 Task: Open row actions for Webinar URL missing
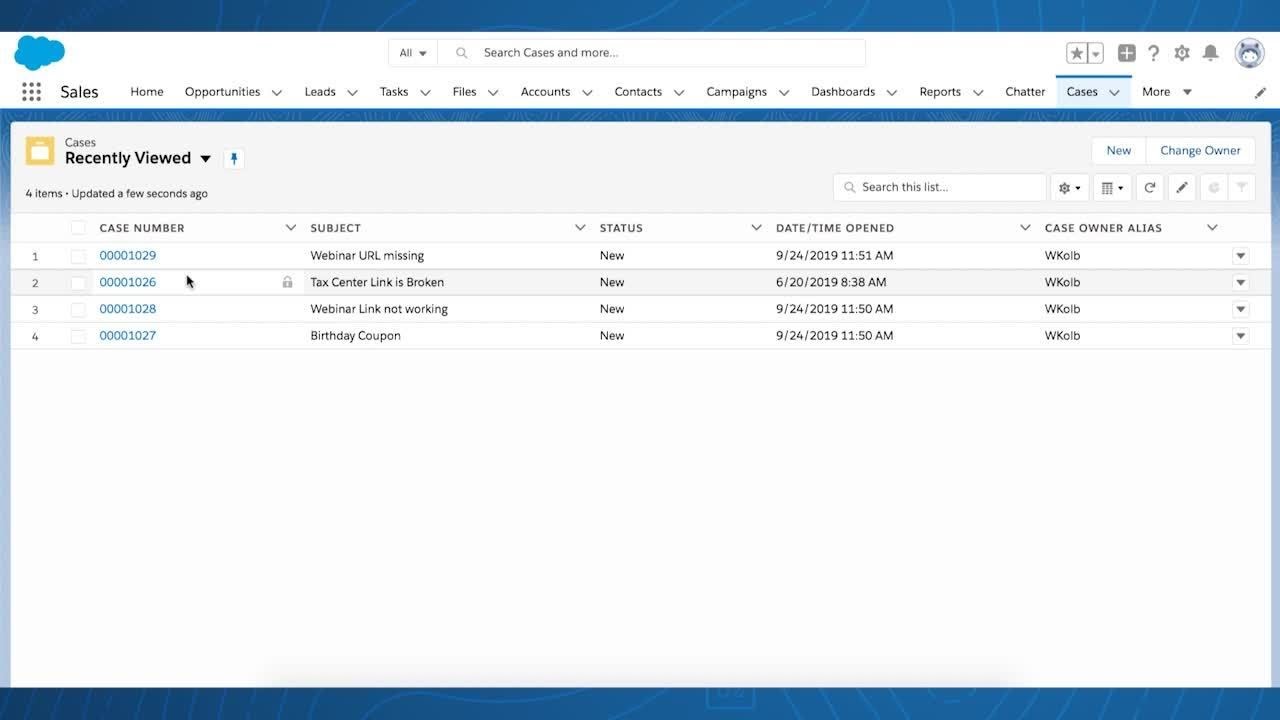click(1241, 256)
